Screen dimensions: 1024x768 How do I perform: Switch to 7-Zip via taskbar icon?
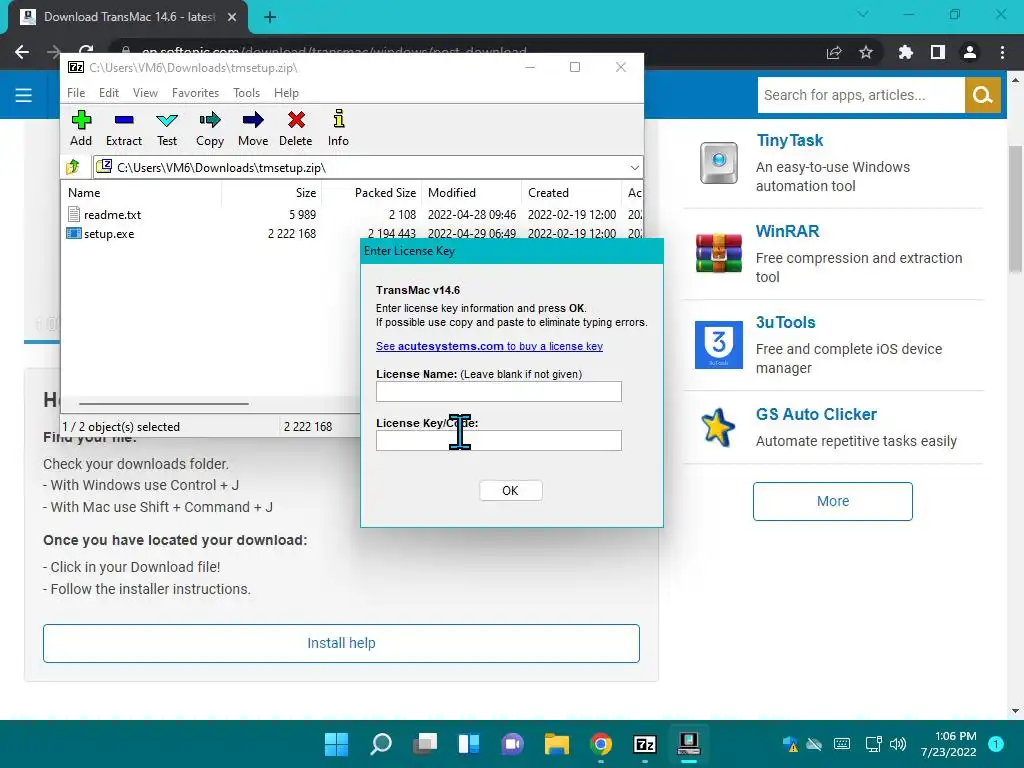(645, 743)
